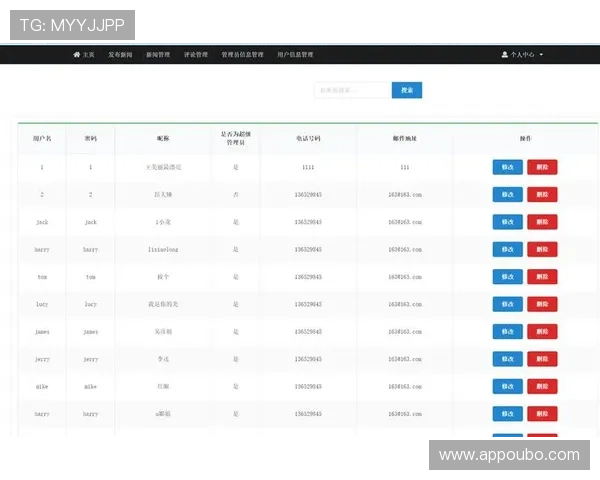Click the 昵称 column header
Screen dimensions: 600x480
coord(163,139)
